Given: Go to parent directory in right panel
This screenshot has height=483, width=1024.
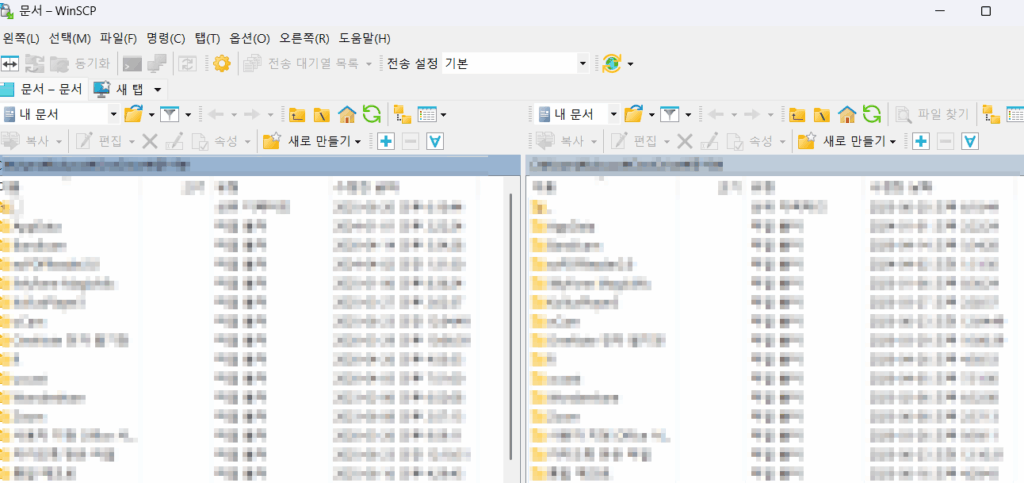Looking at the screenshot, I should tap(797, 115).
